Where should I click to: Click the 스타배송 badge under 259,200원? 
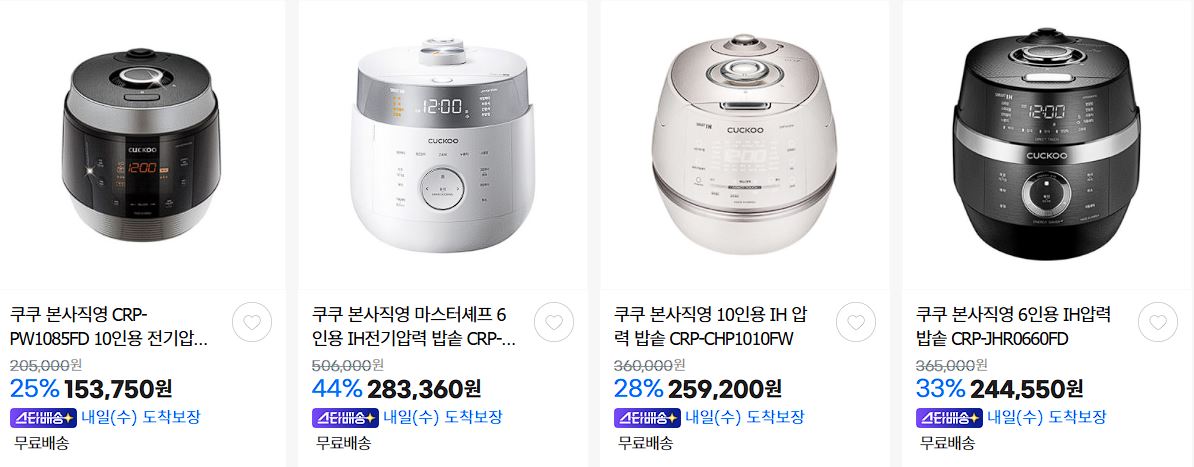coord(646,417)
